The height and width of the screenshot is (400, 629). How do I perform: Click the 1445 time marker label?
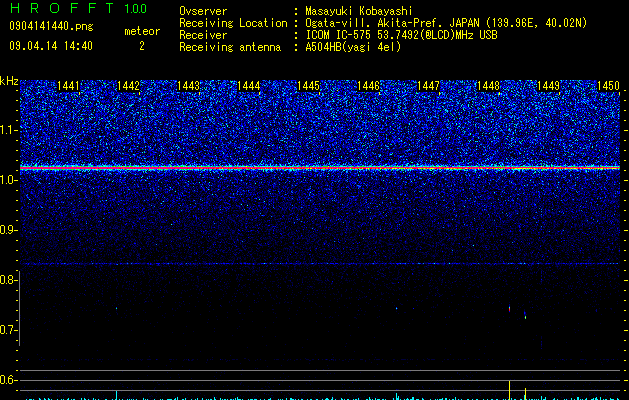tap(308, 86)
